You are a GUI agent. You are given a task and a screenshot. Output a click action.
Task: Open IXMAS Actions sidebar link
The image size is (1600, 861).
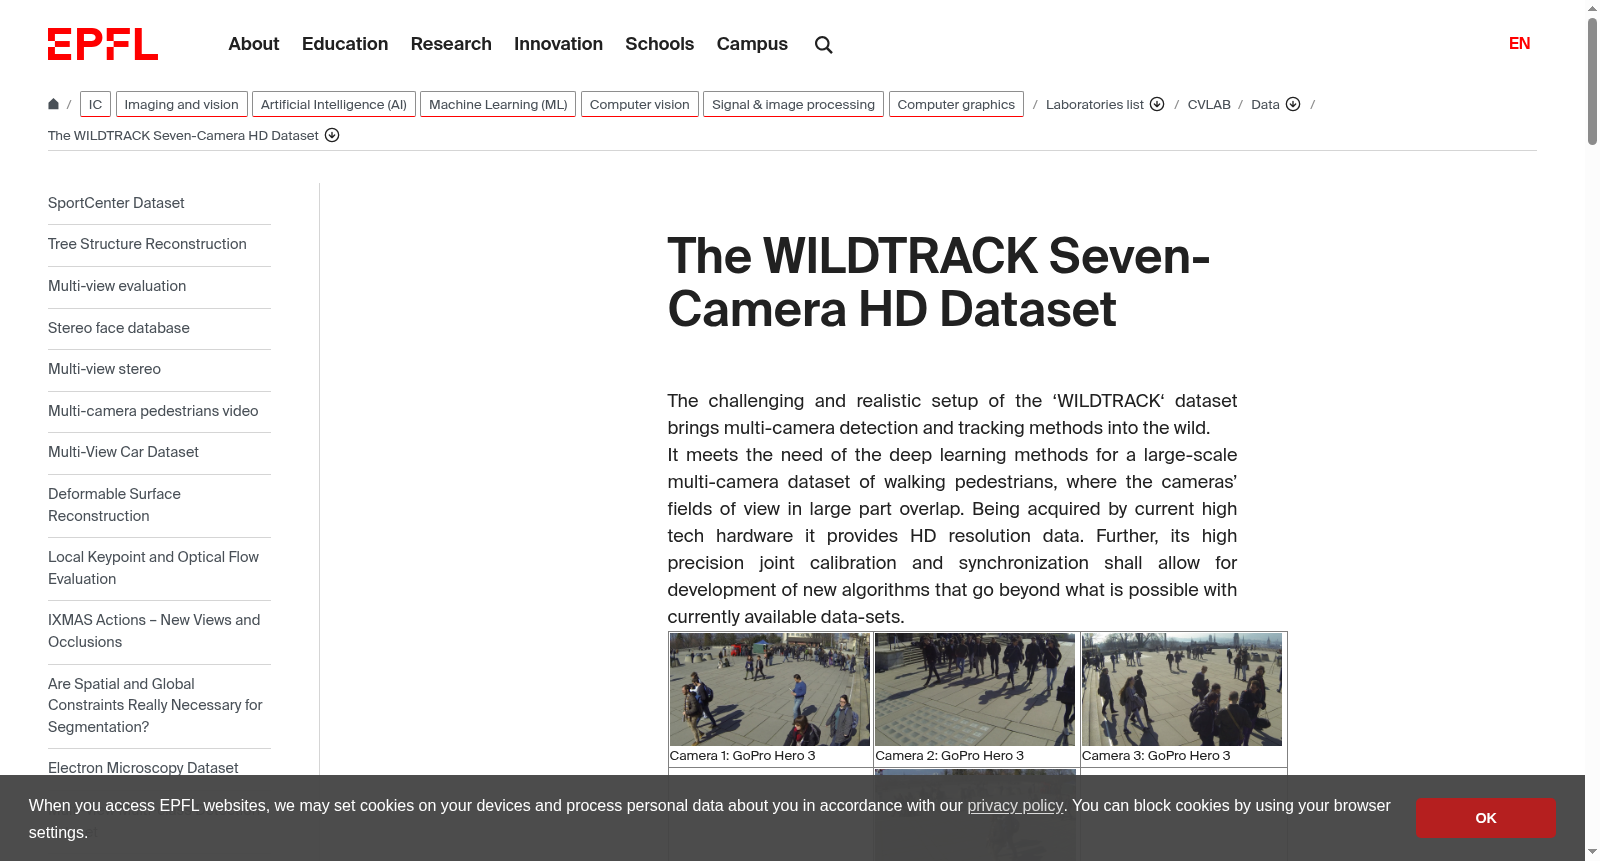click(x=154, y=631)
